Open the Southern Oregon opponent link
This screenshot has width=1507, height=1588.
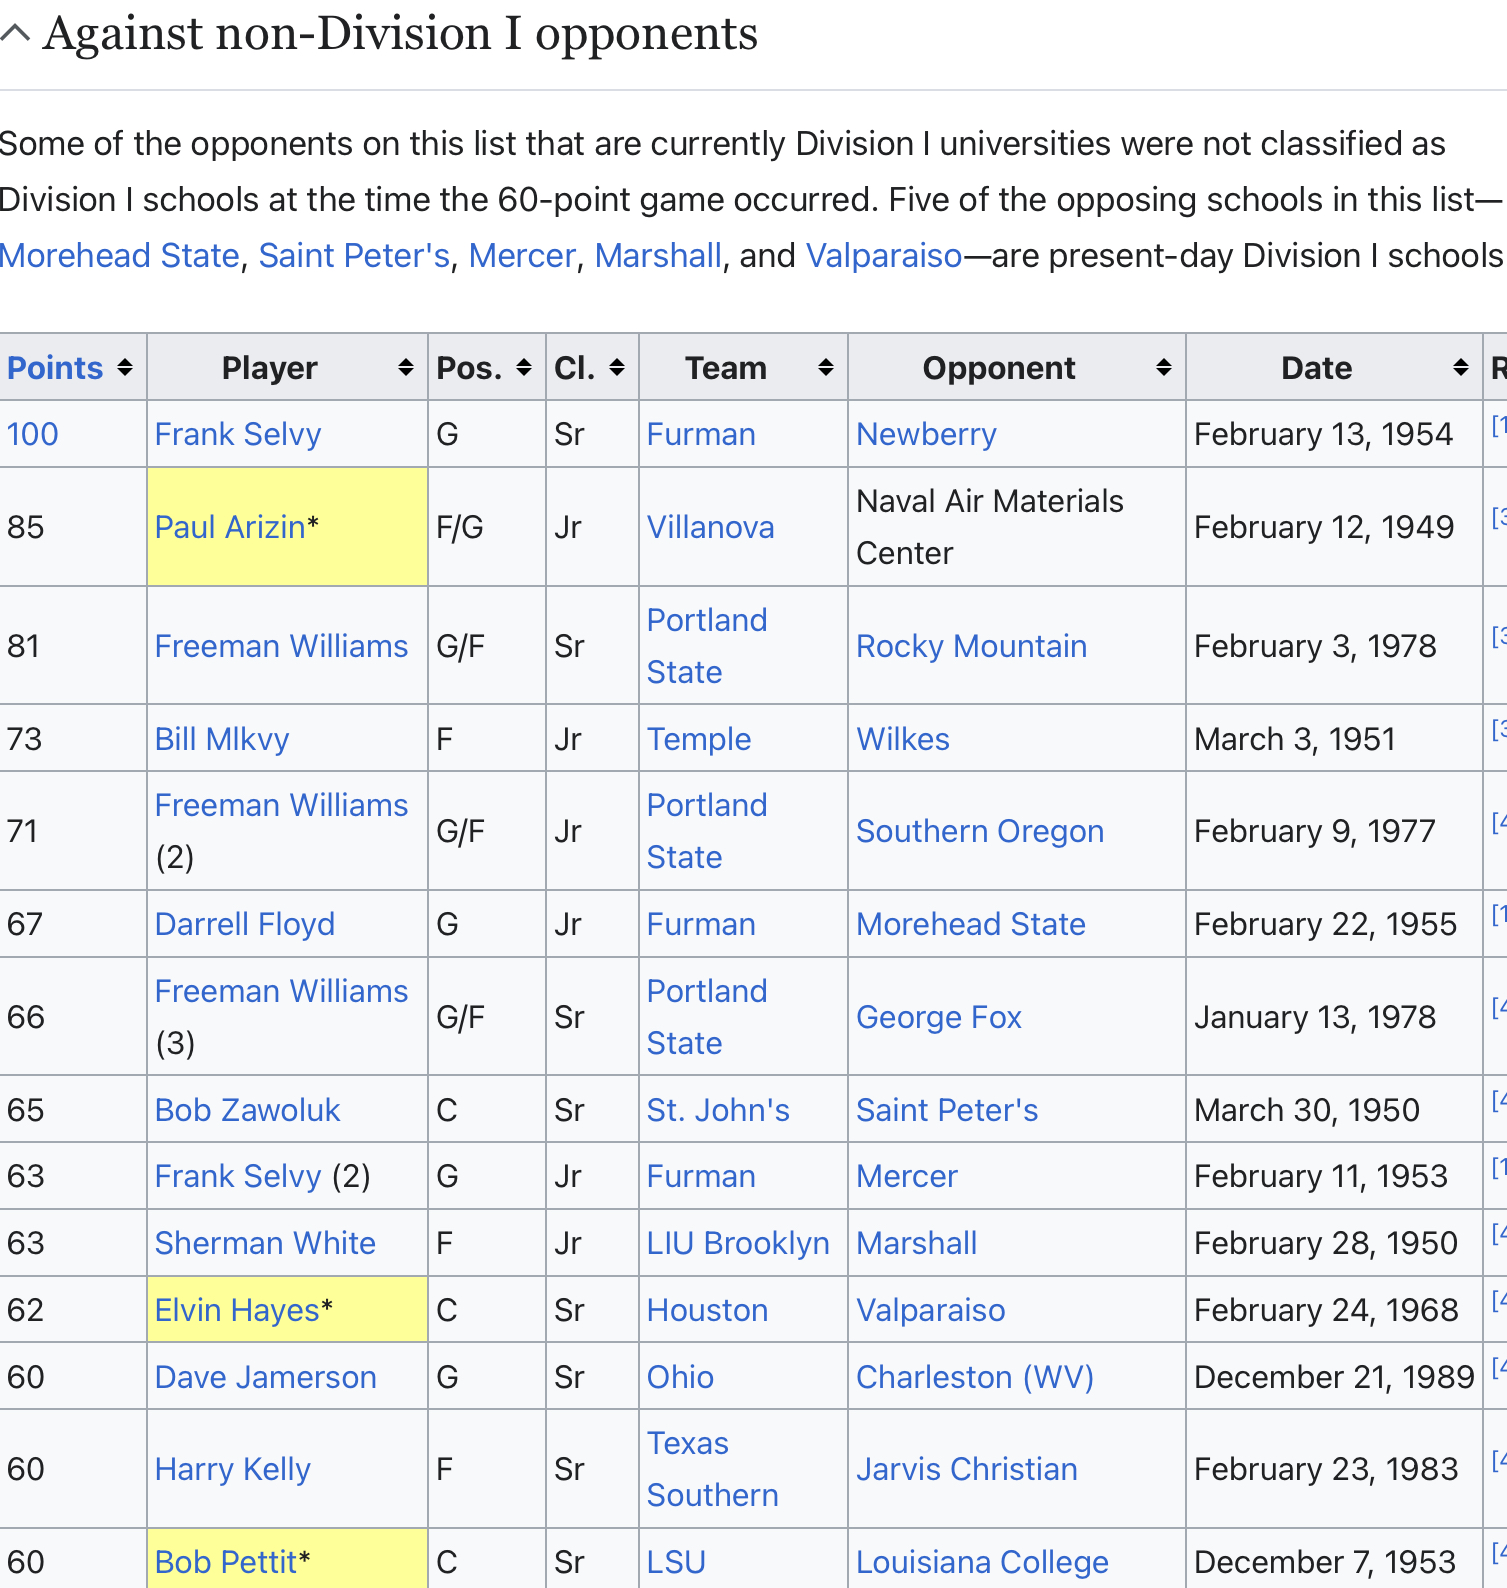point(980,831)
